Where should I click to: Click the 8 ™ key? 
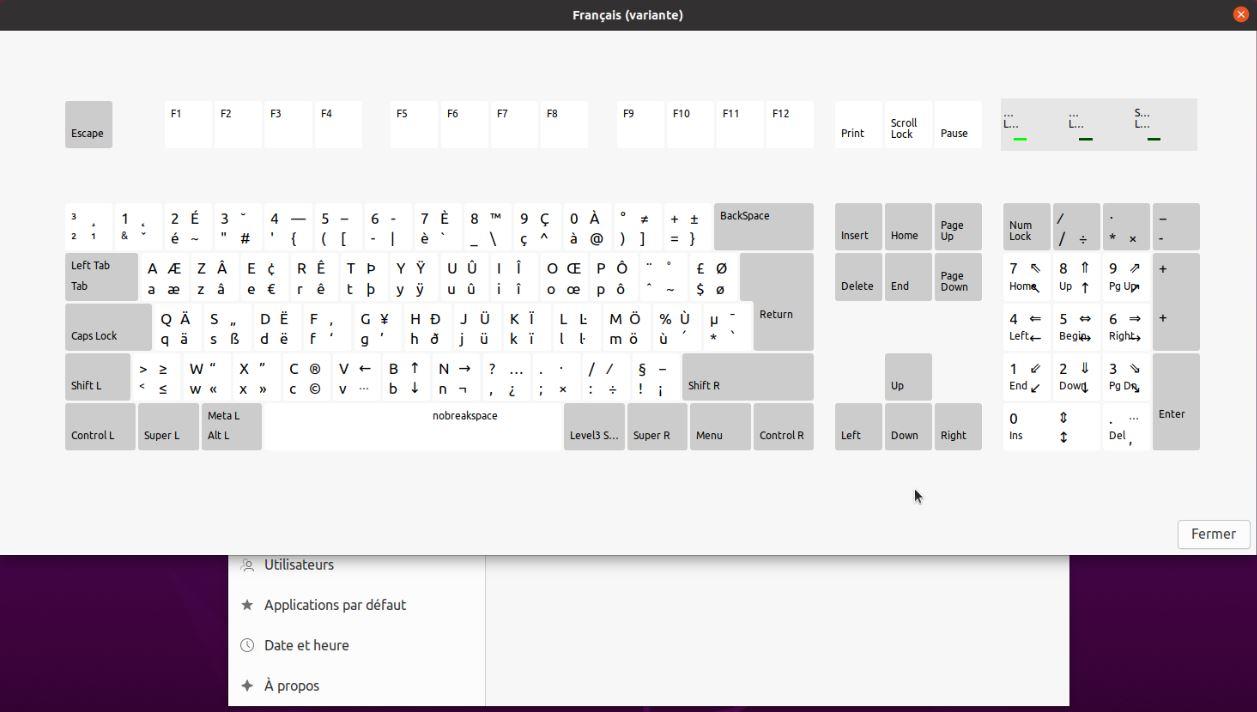point(488,227)
